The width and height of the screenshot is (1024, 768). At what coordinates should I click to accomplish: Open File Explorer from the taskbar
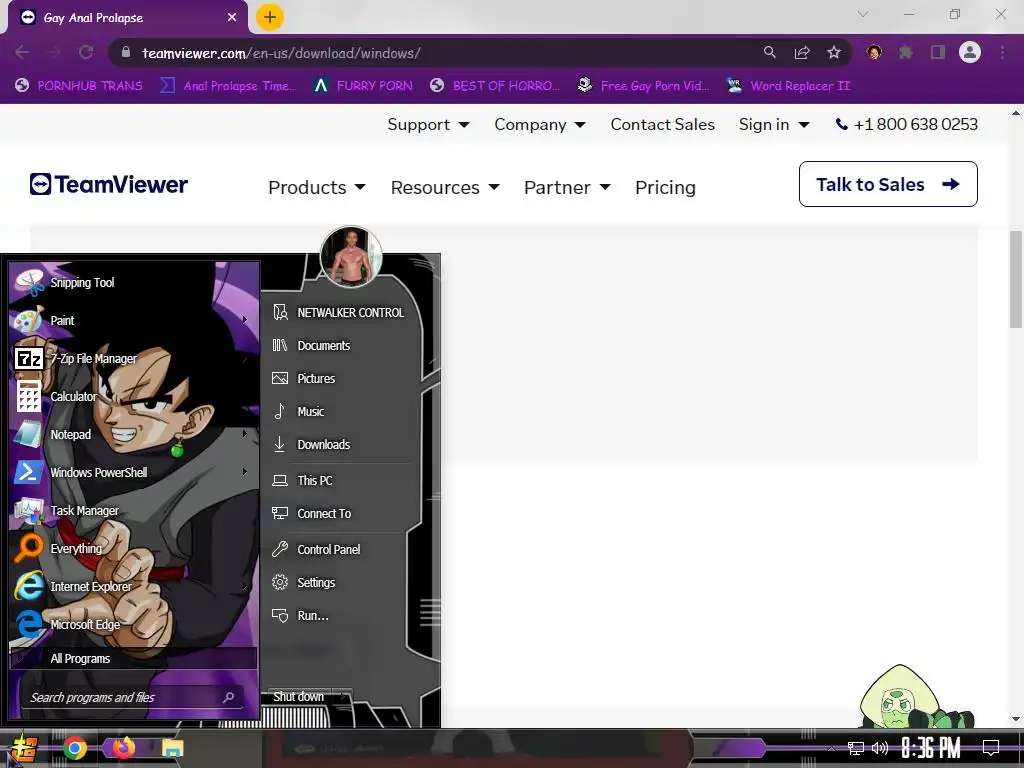click(172, 748)
